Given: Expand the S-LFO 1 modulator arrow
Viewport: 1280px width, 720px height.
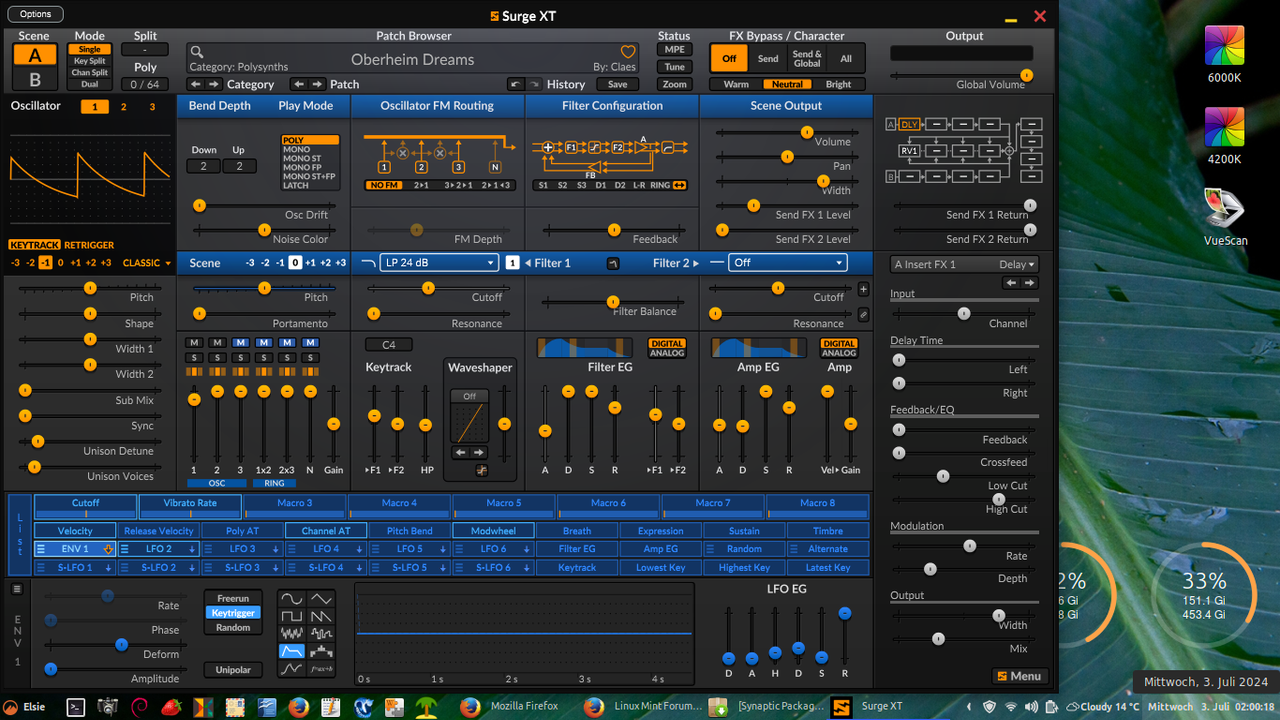Looking at the screenshot, I should click(108, 568).
